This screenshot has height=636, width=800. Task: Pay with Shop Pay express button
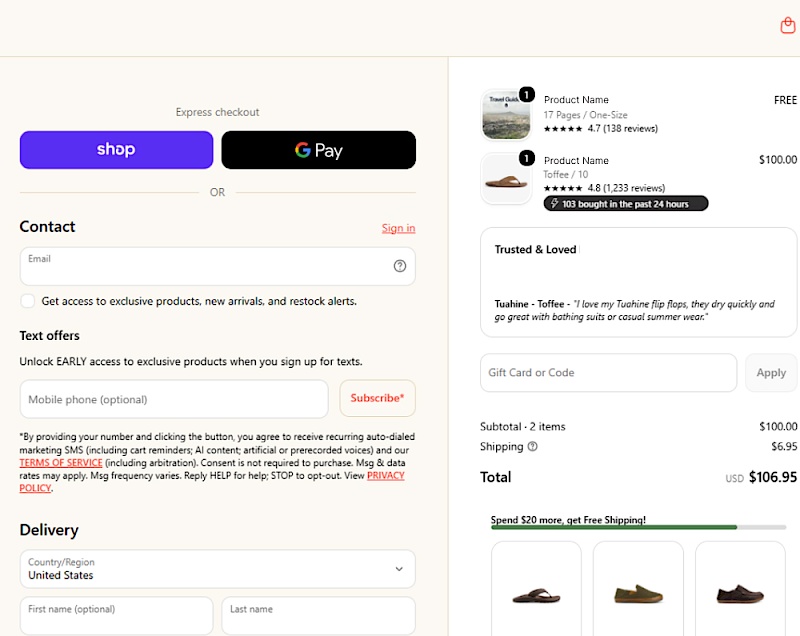116,149
